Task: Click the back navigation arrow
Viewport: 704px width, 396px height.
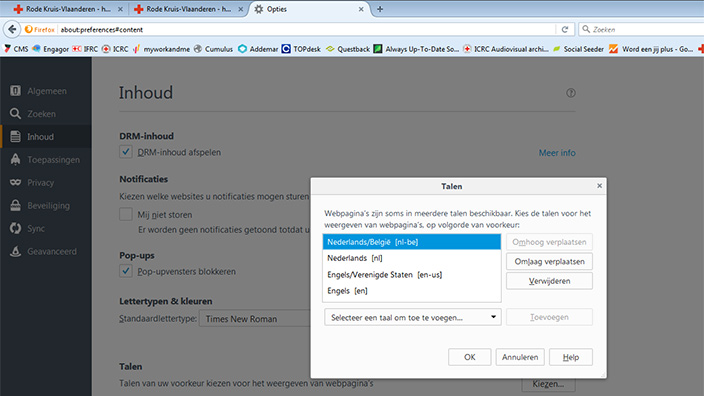Action: (12, 30)
